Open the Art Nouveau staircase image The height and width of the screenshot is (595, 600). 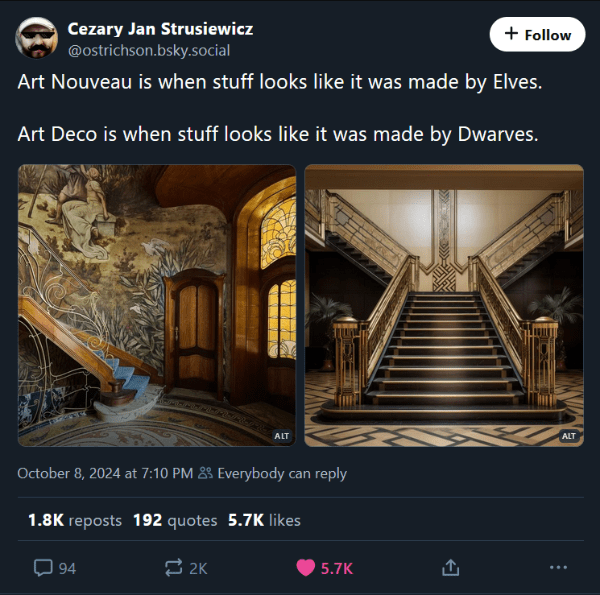[x=157, y=305]
